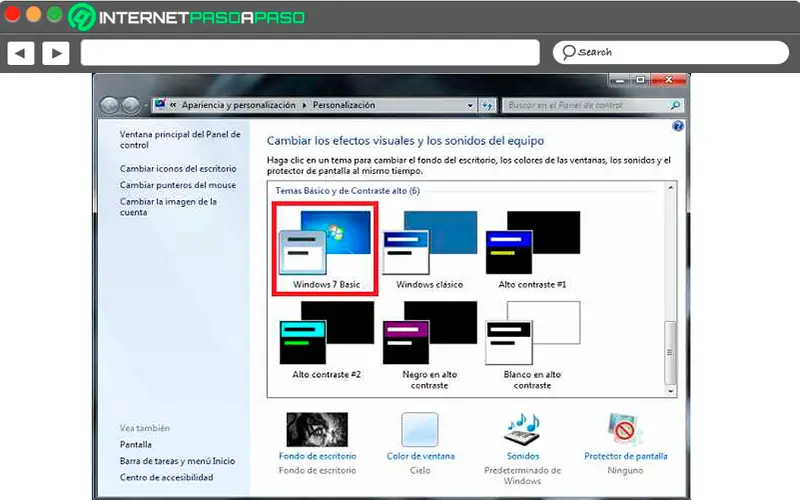Click heading Cambiar los efectos visuales y los sonidos
Image resolution: width=800 pixels, height=500 pixels.
click(x=405, y=140)
